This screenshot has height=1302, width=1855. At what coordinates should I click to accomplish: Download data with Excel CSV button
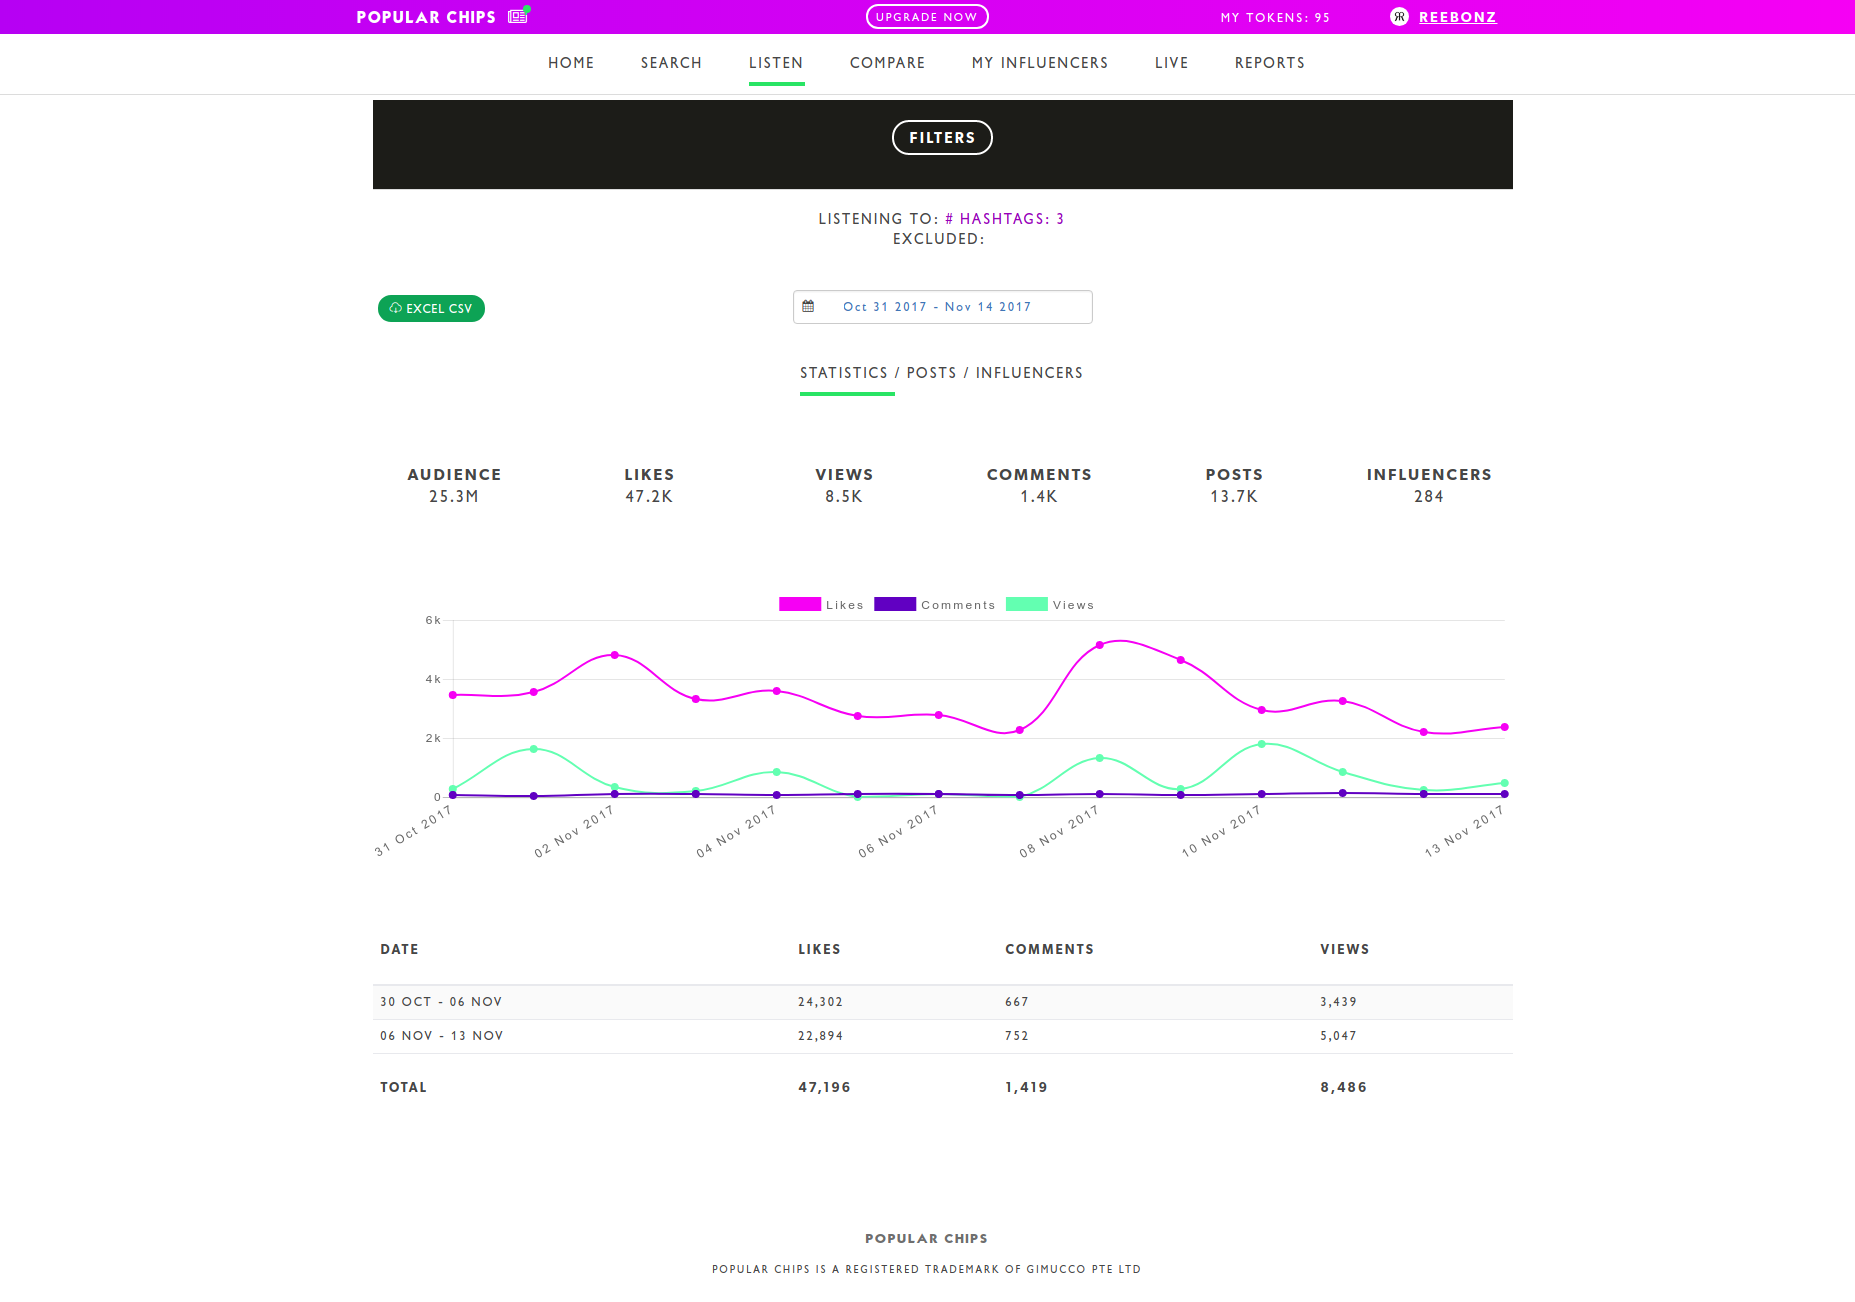click(431, 309)
